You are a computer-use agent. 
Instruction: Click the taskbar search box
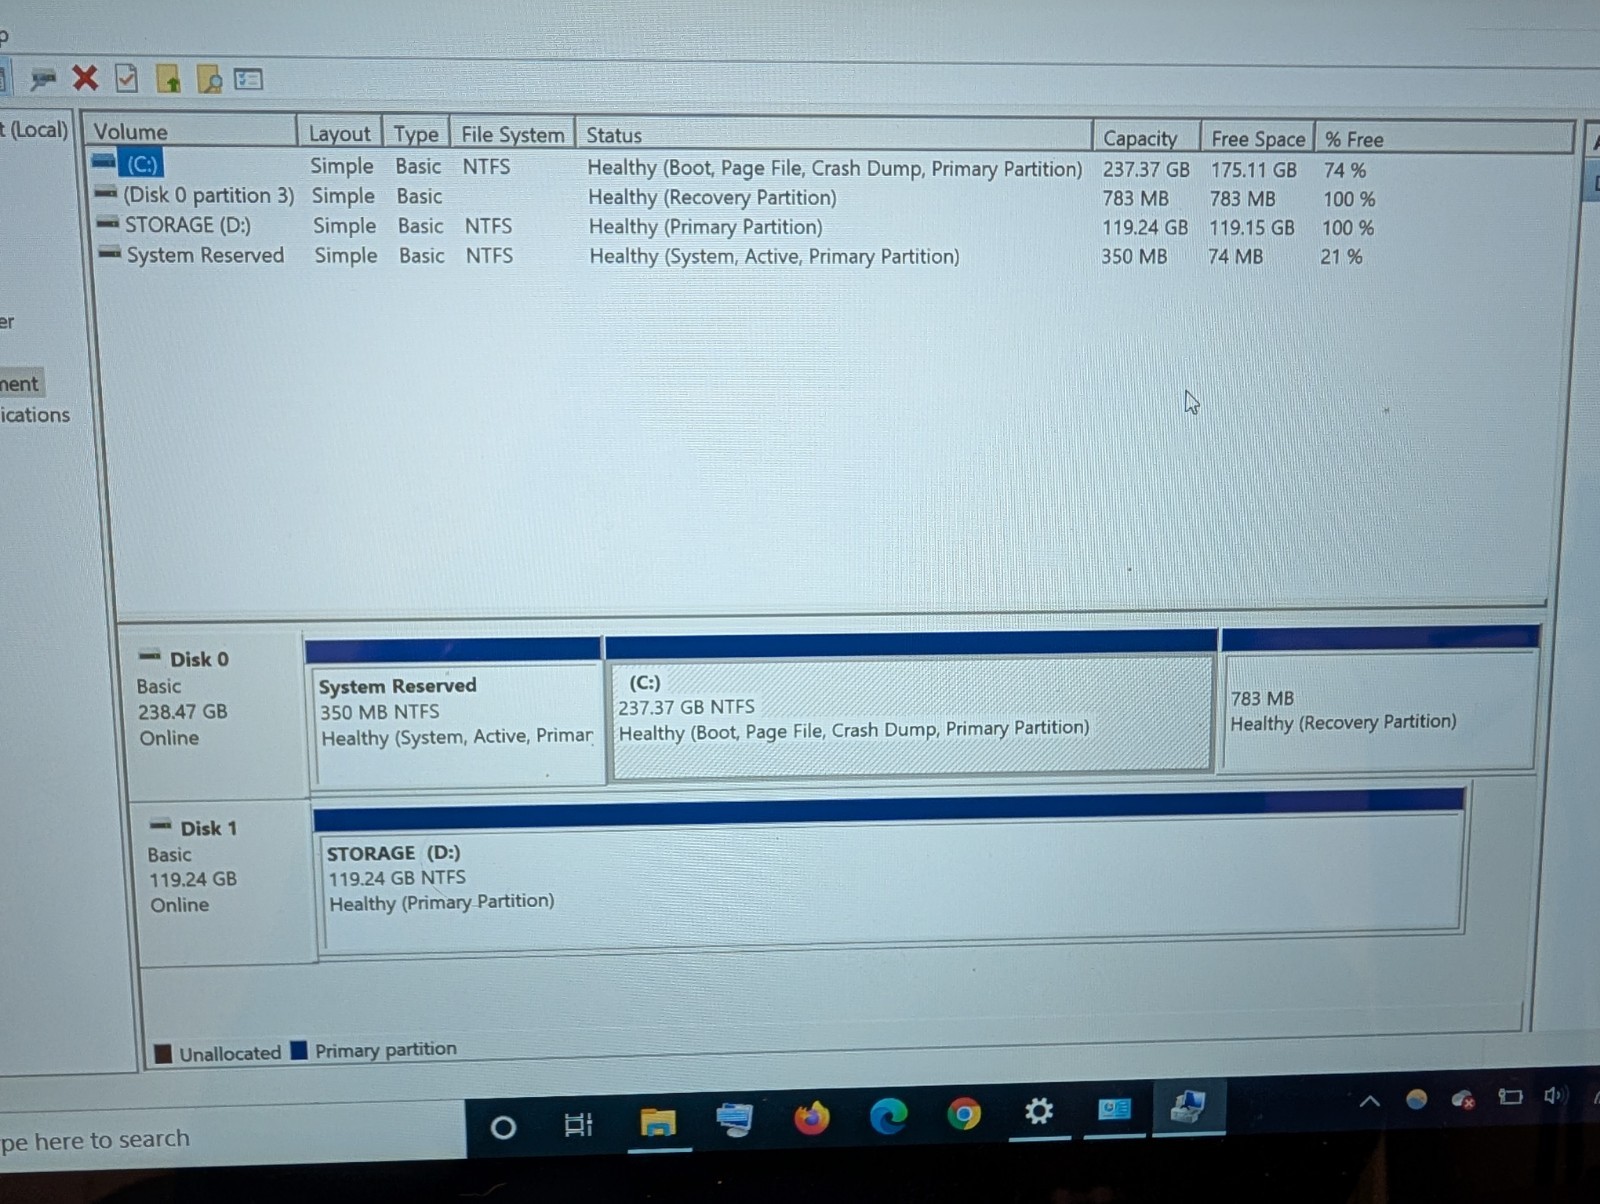232,1137
